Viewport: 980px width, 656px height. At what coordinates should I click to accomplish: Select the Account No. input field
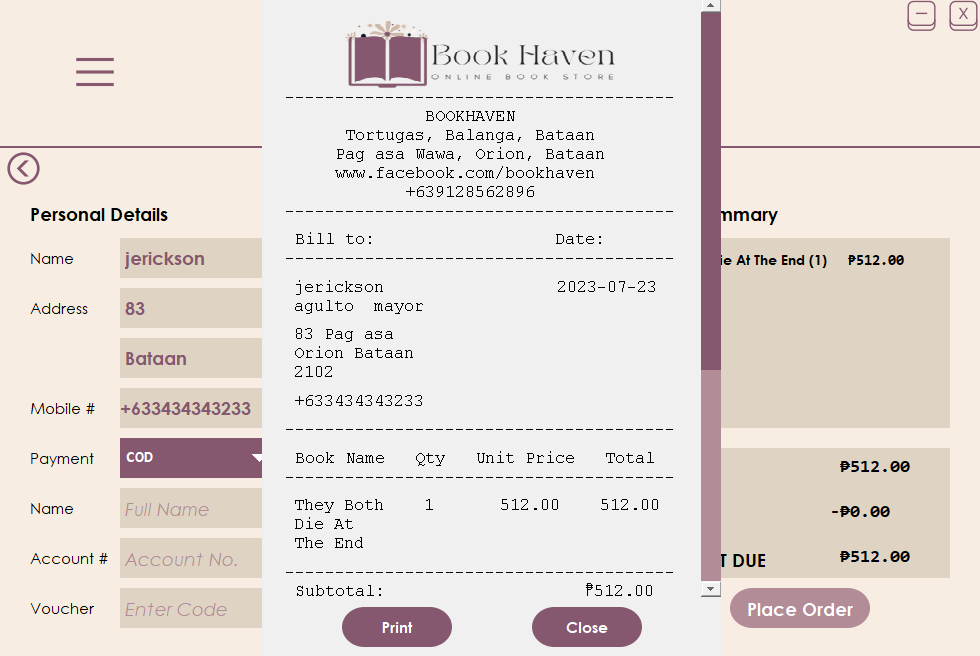(x=190, y=558)
